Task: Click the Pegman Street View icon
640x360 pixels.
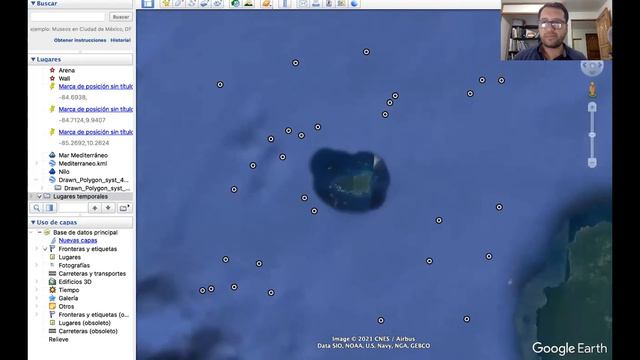Action: [x=592, y=89]
